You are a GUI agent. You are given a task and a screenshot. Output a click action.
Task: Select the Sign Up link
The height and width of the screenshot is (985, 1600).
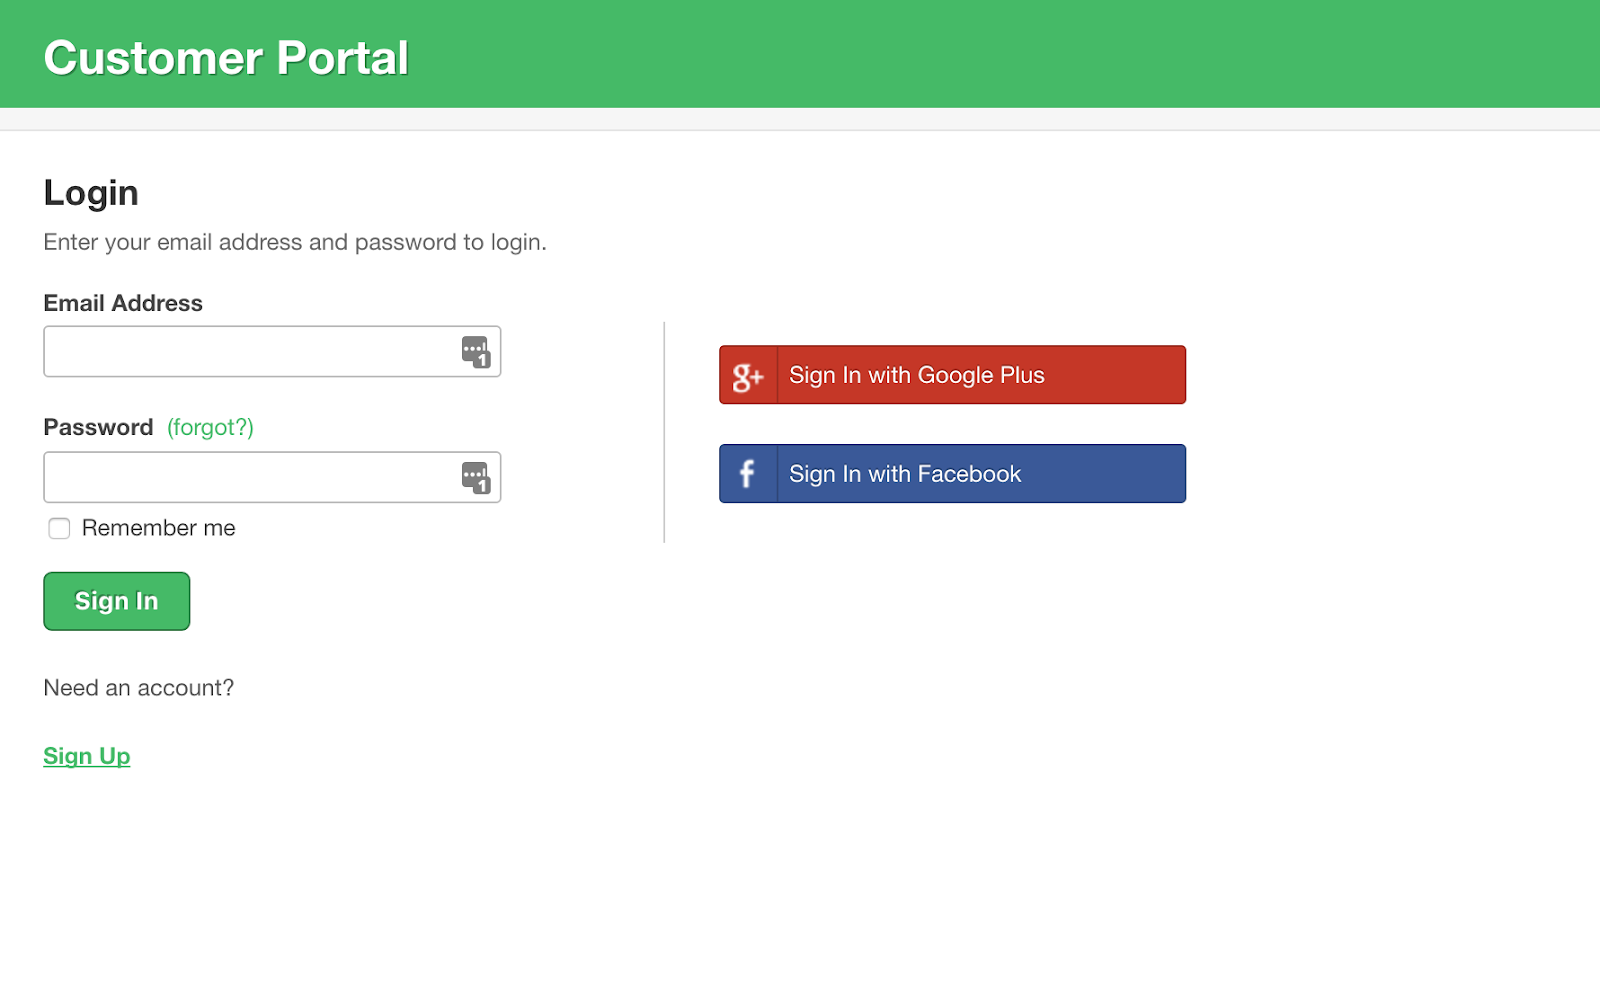click(x=86, y=756)
